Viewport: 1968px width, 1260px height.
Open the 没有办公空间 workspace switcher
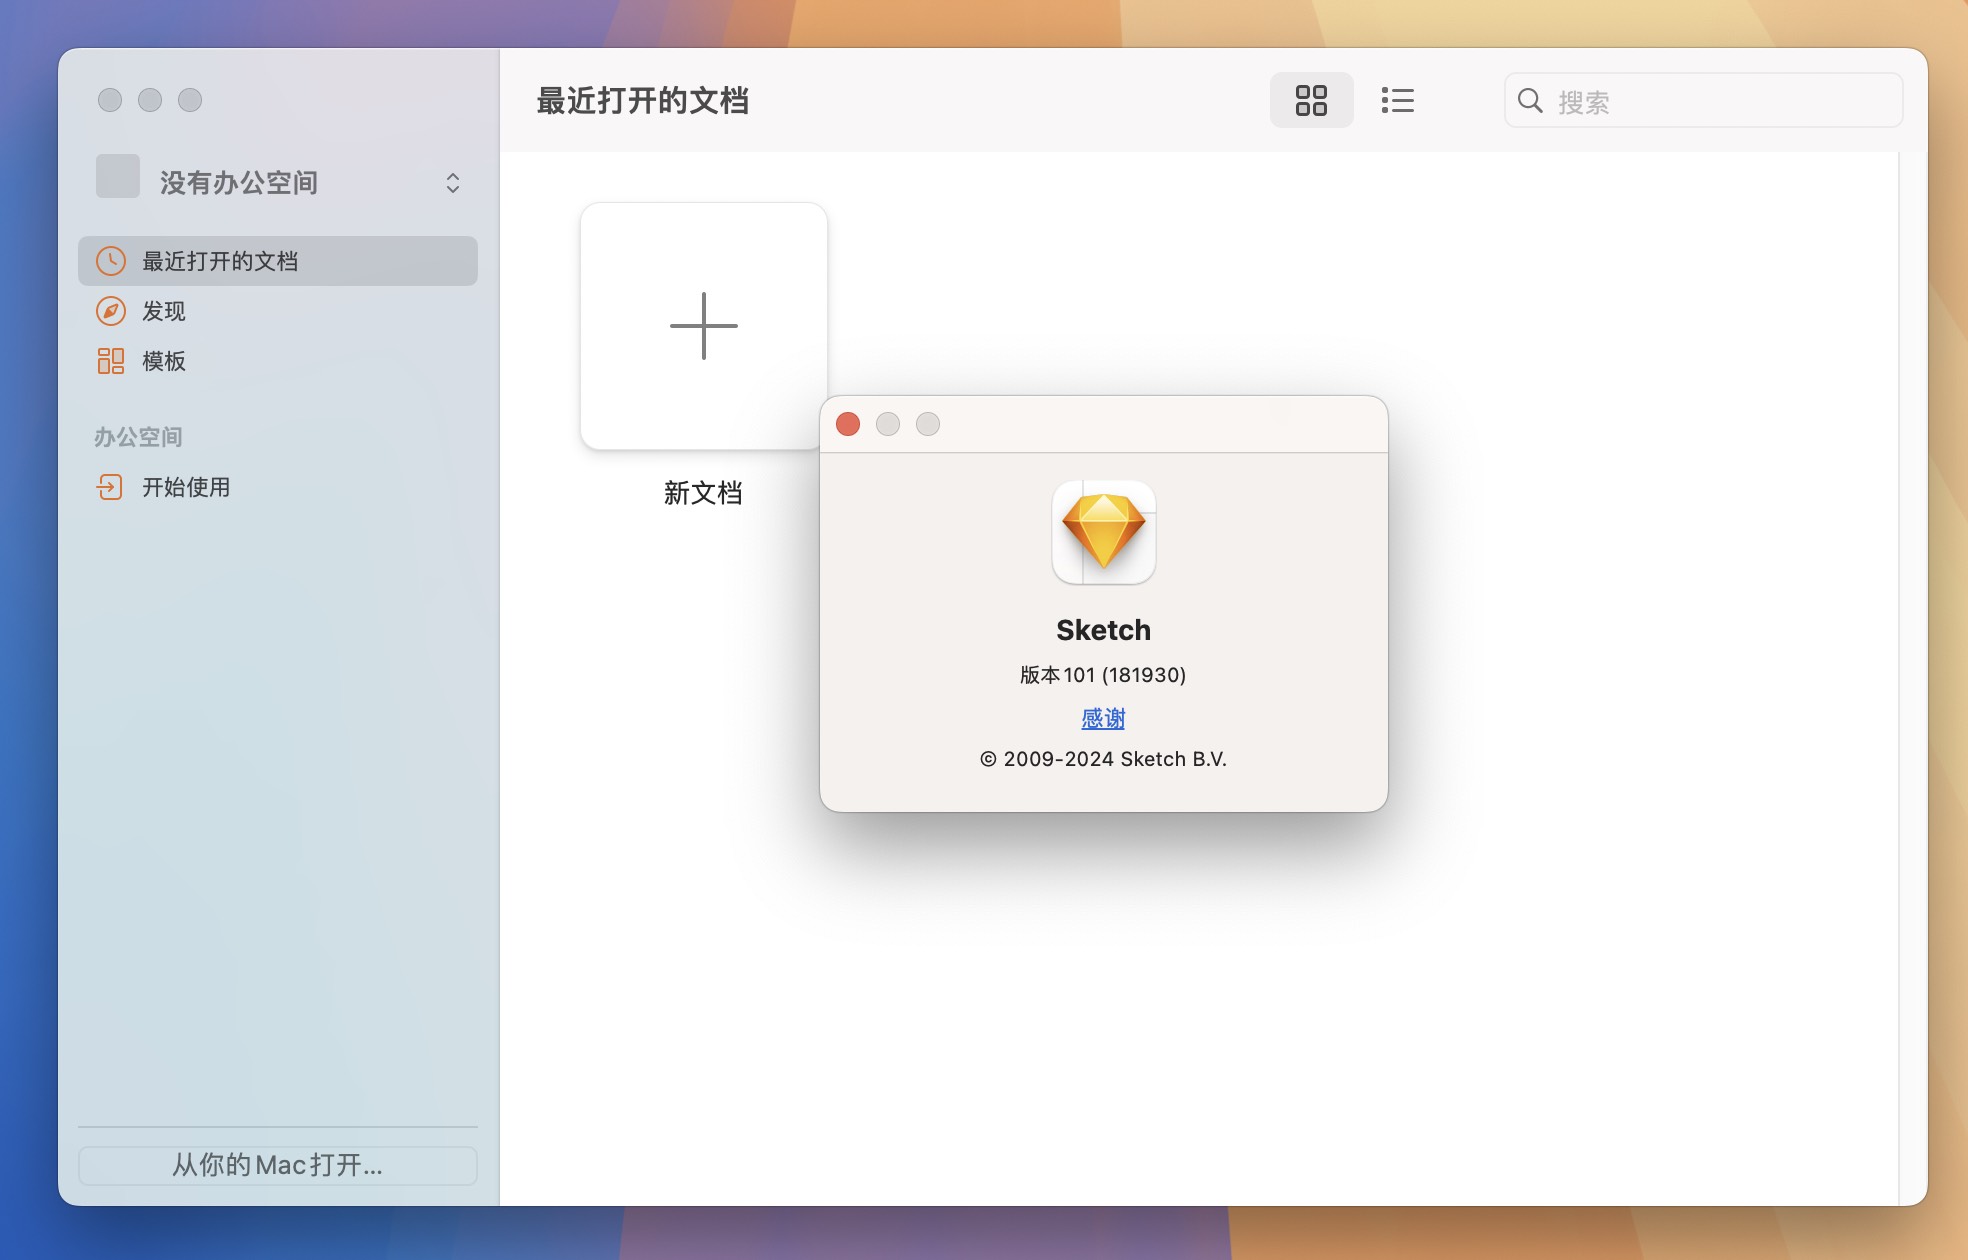pyautogui.click(x=278, y=183)
